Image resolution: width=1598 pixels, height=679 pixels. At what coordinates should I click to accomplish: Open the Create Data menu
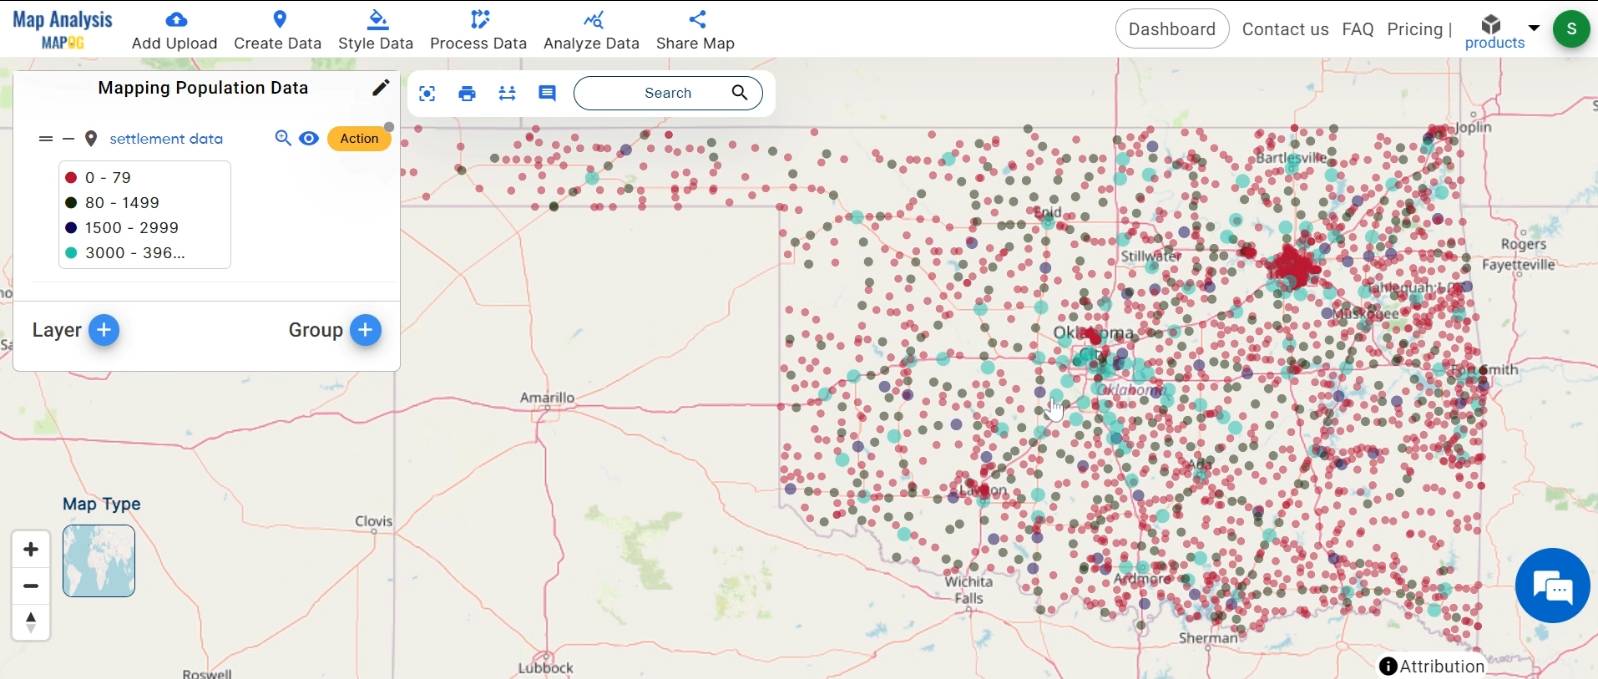[x=277, y=31]
